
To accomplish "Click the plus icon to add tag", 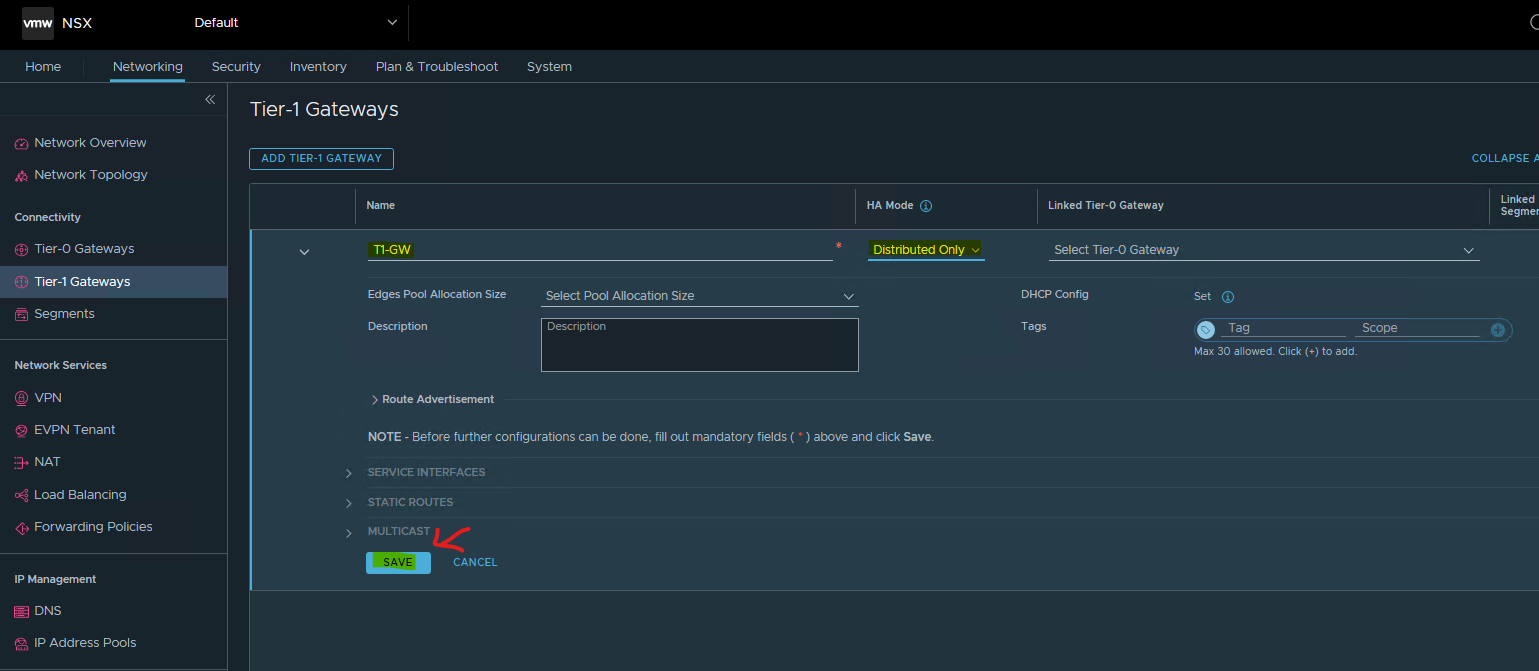I will tap(1497, 330).
